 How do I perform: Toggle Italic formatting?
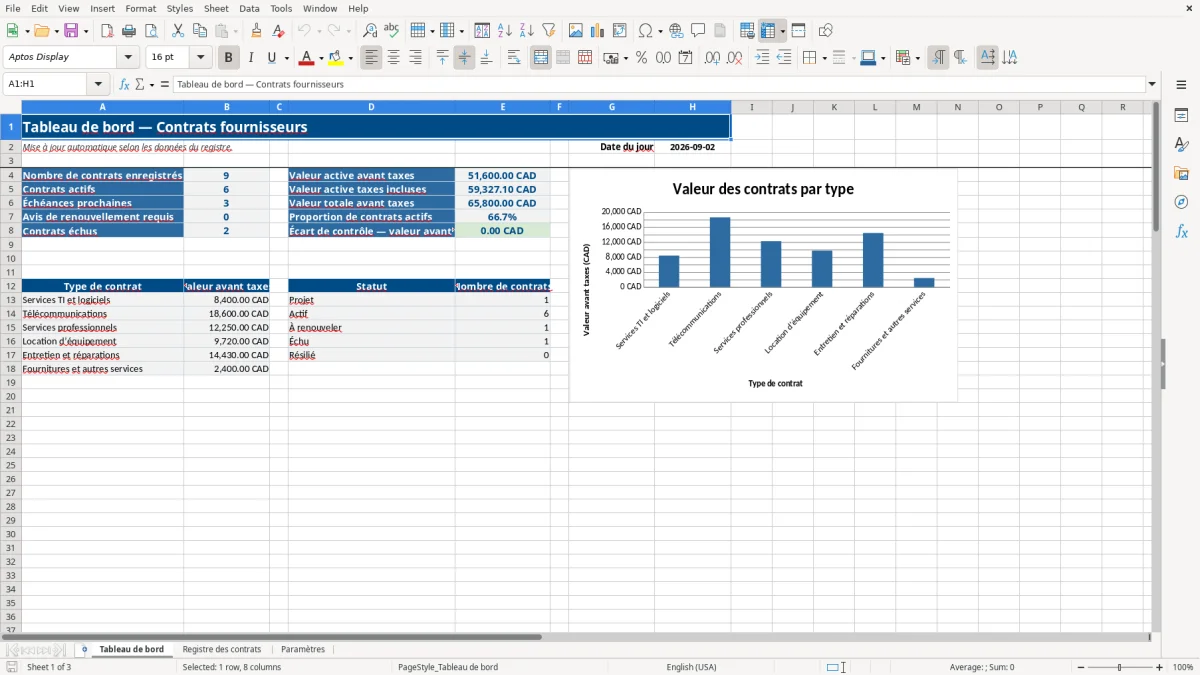click(251, 58)
